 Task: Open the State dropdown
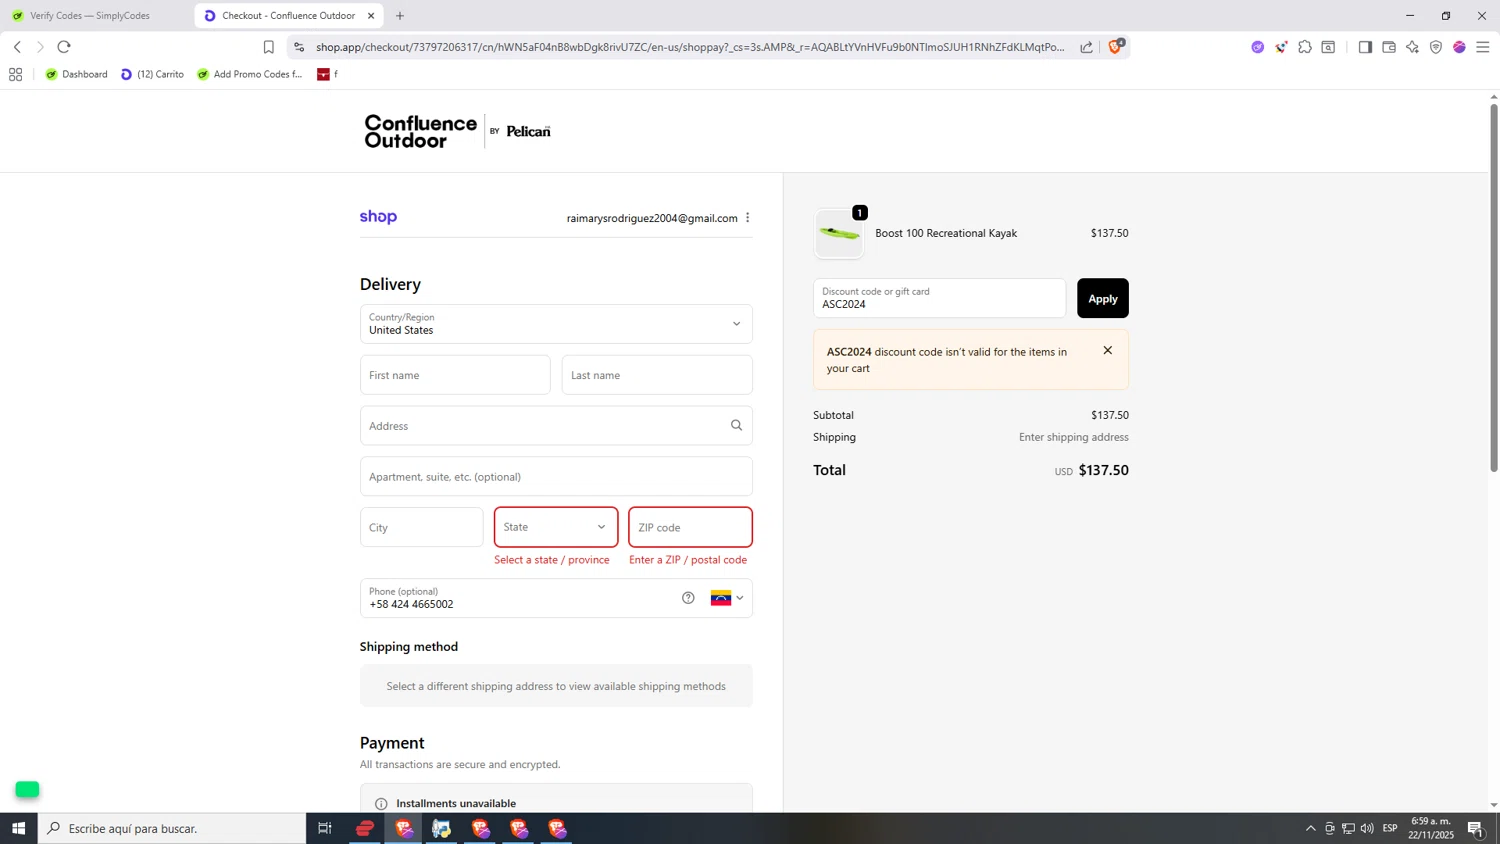click(556, 527)
